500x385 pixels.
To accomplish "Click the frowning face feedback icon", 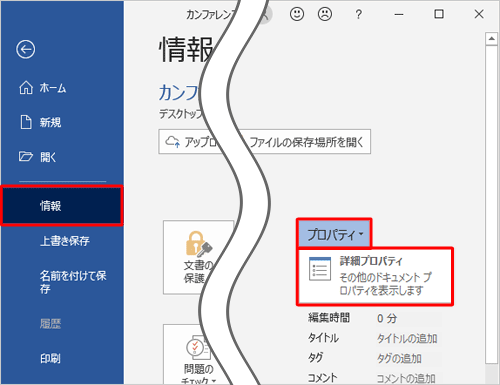I will tap(325, 14).
